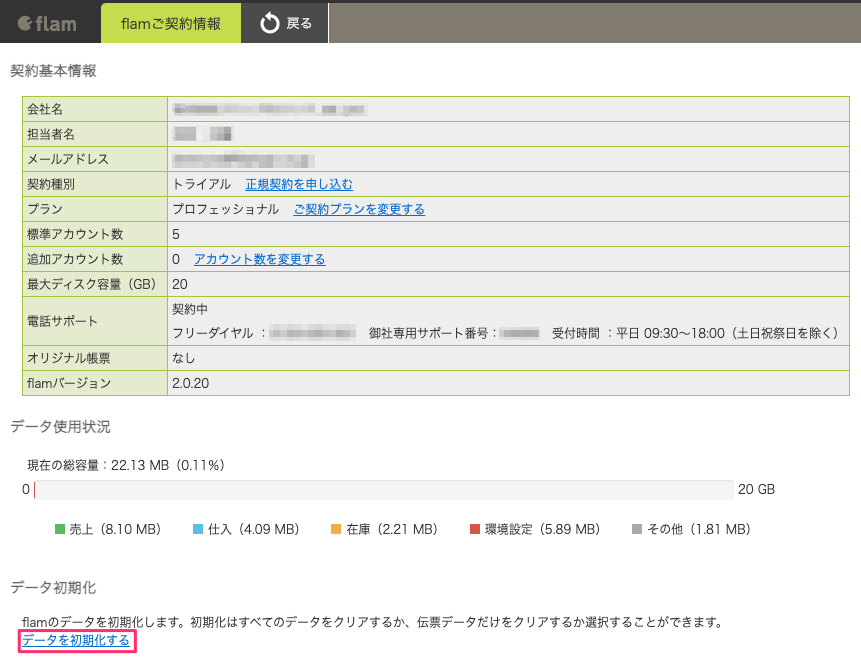Click the 電話サポート row label
Screen dimensions: 861x660
[x=63, y=321]
